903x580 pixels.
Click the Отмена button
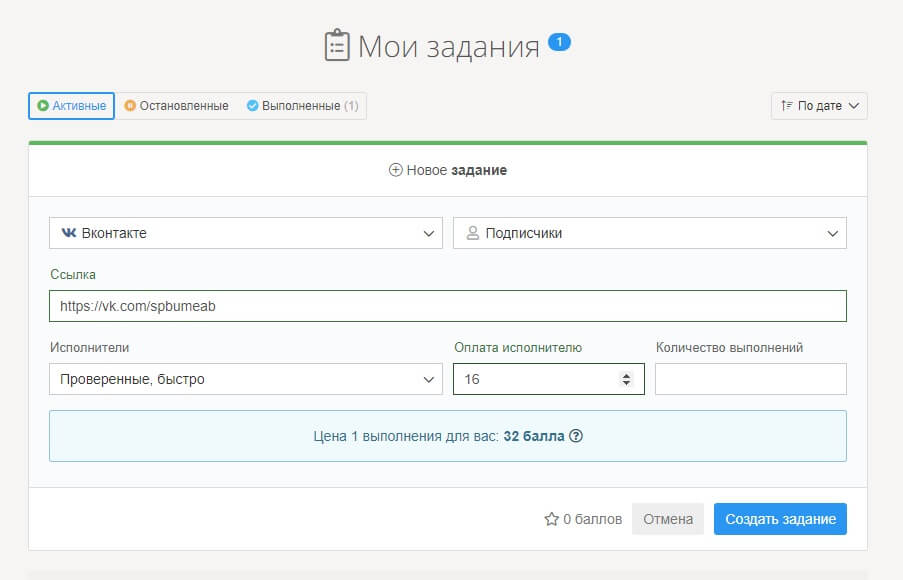[x=668, y=519]
